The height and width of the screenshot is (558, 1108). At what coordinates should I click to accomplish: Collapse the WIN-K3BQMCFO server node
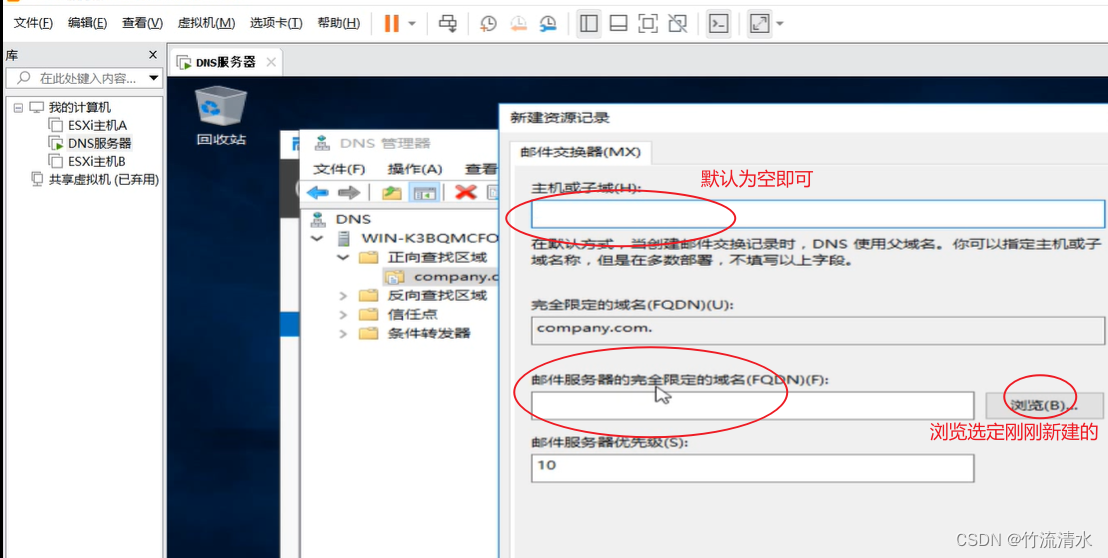click(x=316, y=238)
